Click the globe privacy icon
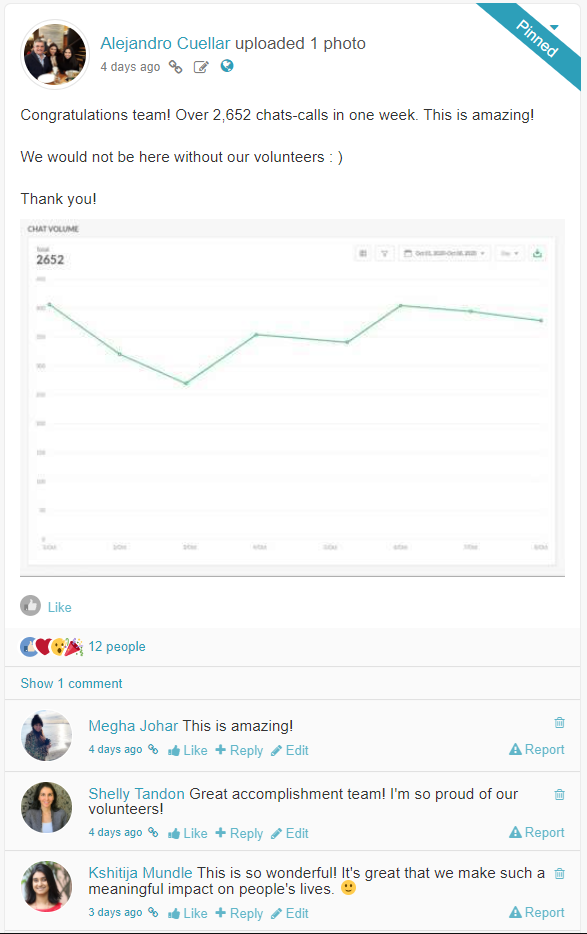The height and width of the screenshot is (934, 587). (226, 66)
